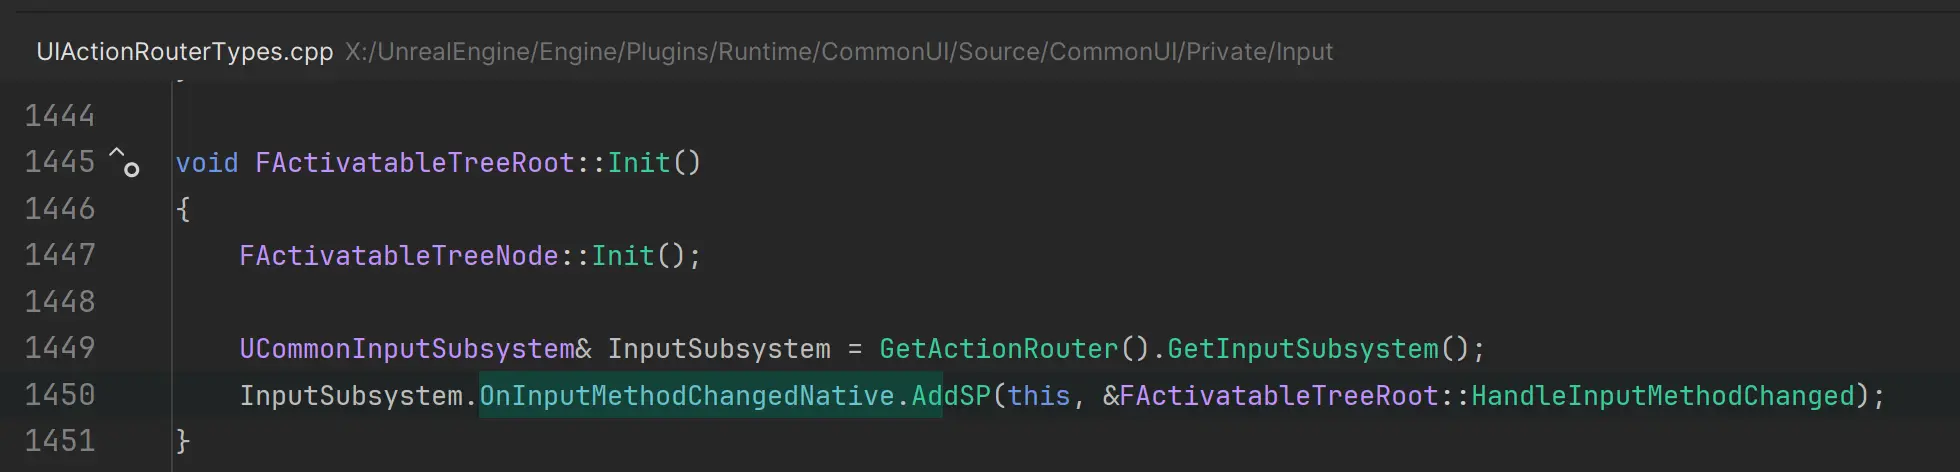Click line number 1451 in the gutter
This screenshot has width=1960, height=472.
click(60, 441)
